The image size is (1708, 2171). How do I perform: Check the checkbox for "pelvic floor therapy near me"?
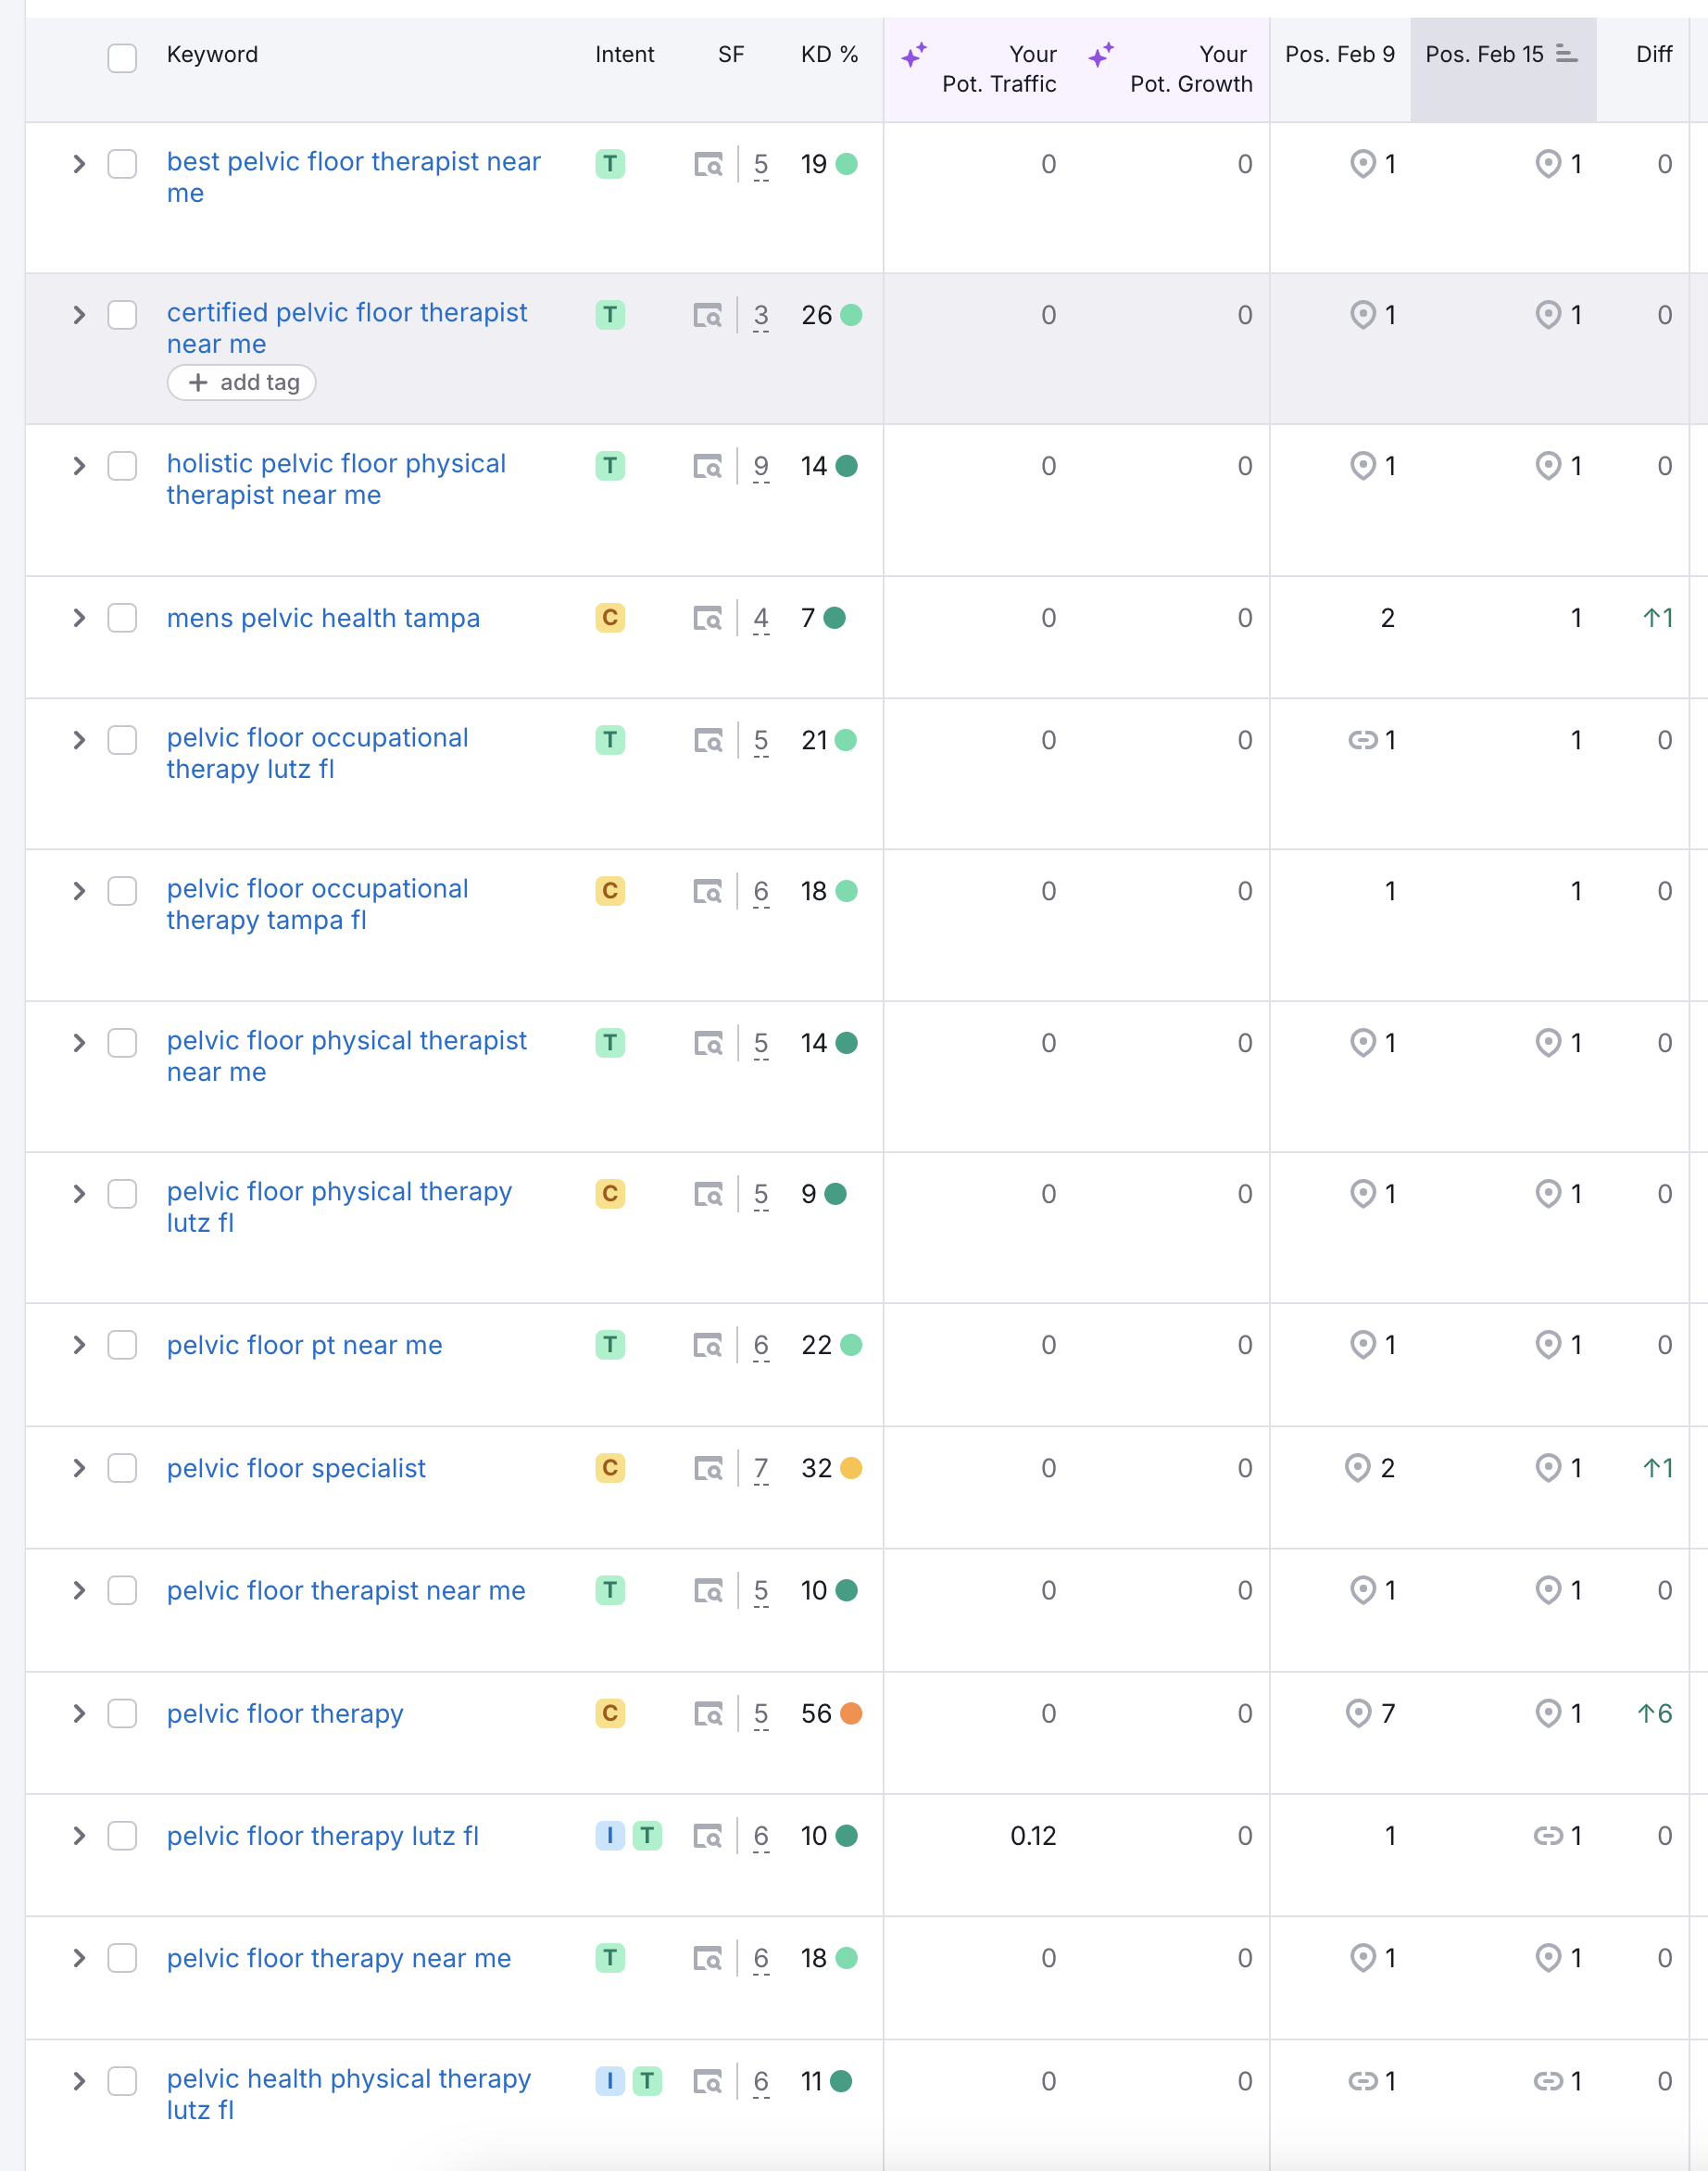(122, 1959)
